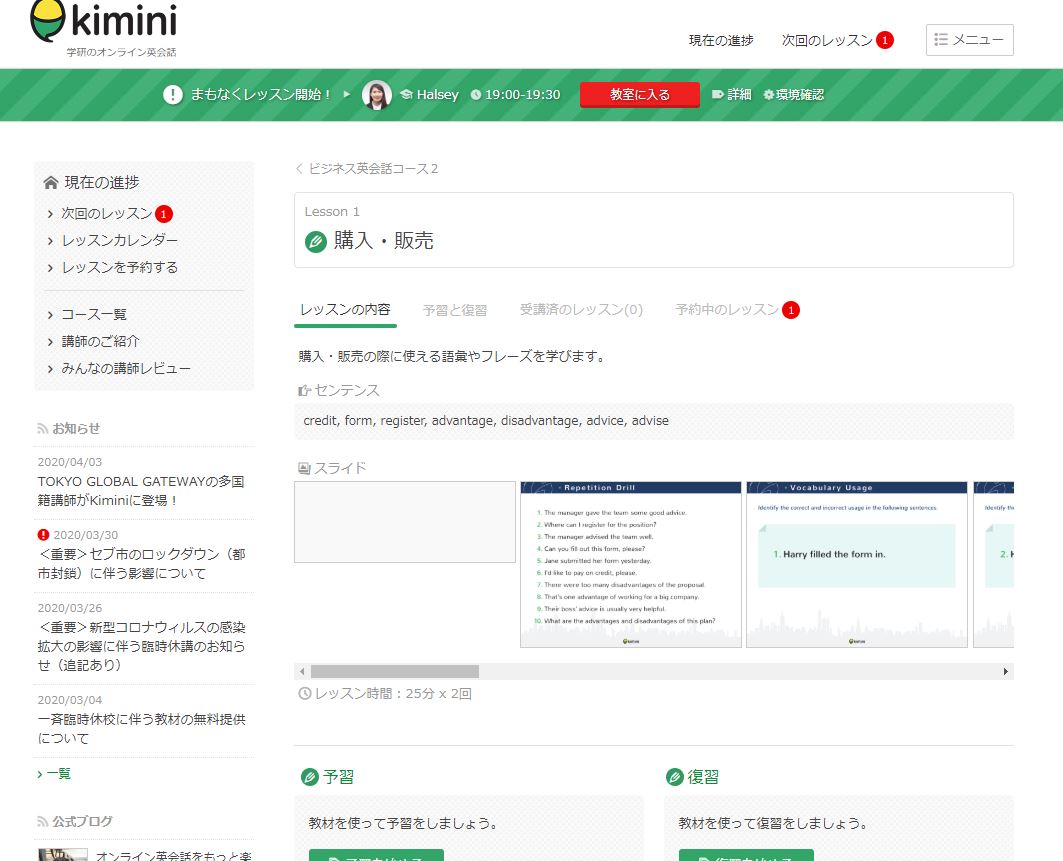Switch to the 予習と復習 tab
Screen dimensions: 1063x861
point(454,310)
